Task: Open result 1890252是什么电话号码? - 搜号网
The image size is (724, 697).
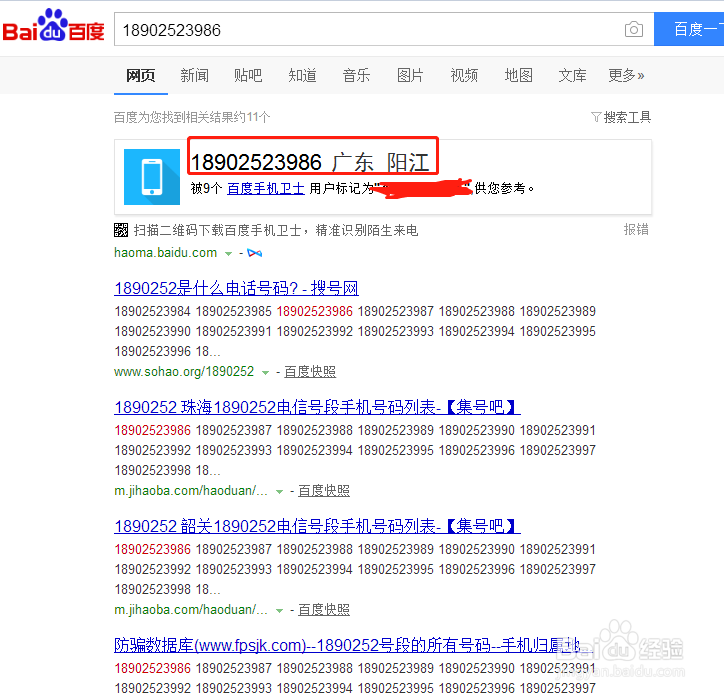Action: click(x=236, y=288)
